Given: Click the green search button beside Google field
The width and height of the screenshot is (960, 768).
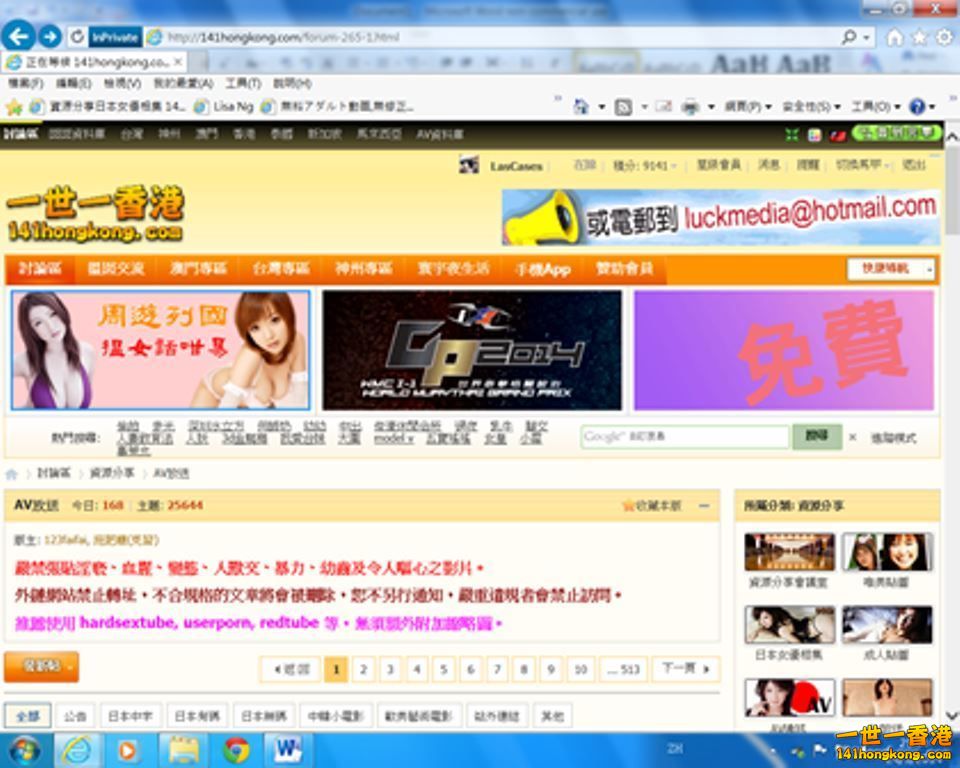Looking at the screenshot, I should click(816, 436).
